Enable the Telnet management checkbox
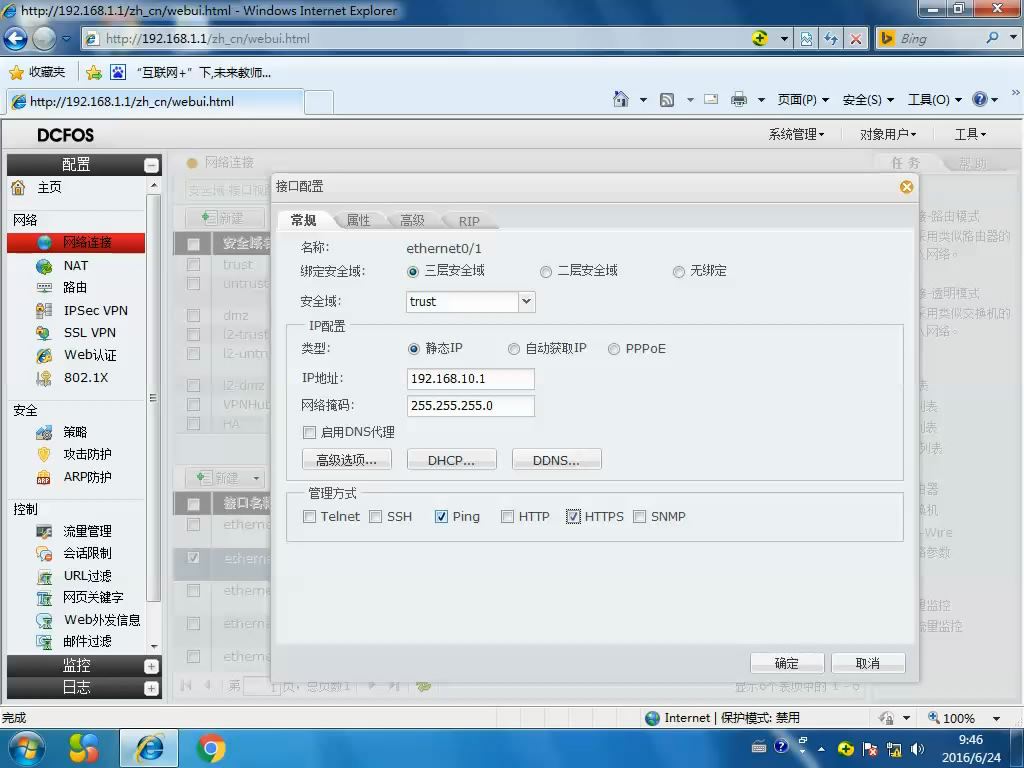This screenshot has width=1024, height=768. (x=310, y=517)
